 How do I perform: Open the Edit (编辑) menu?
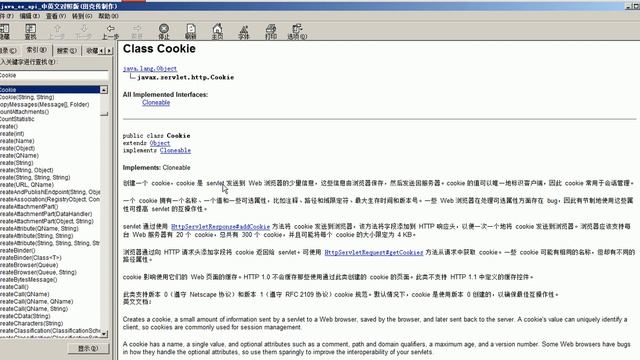[x=30, y=16]
